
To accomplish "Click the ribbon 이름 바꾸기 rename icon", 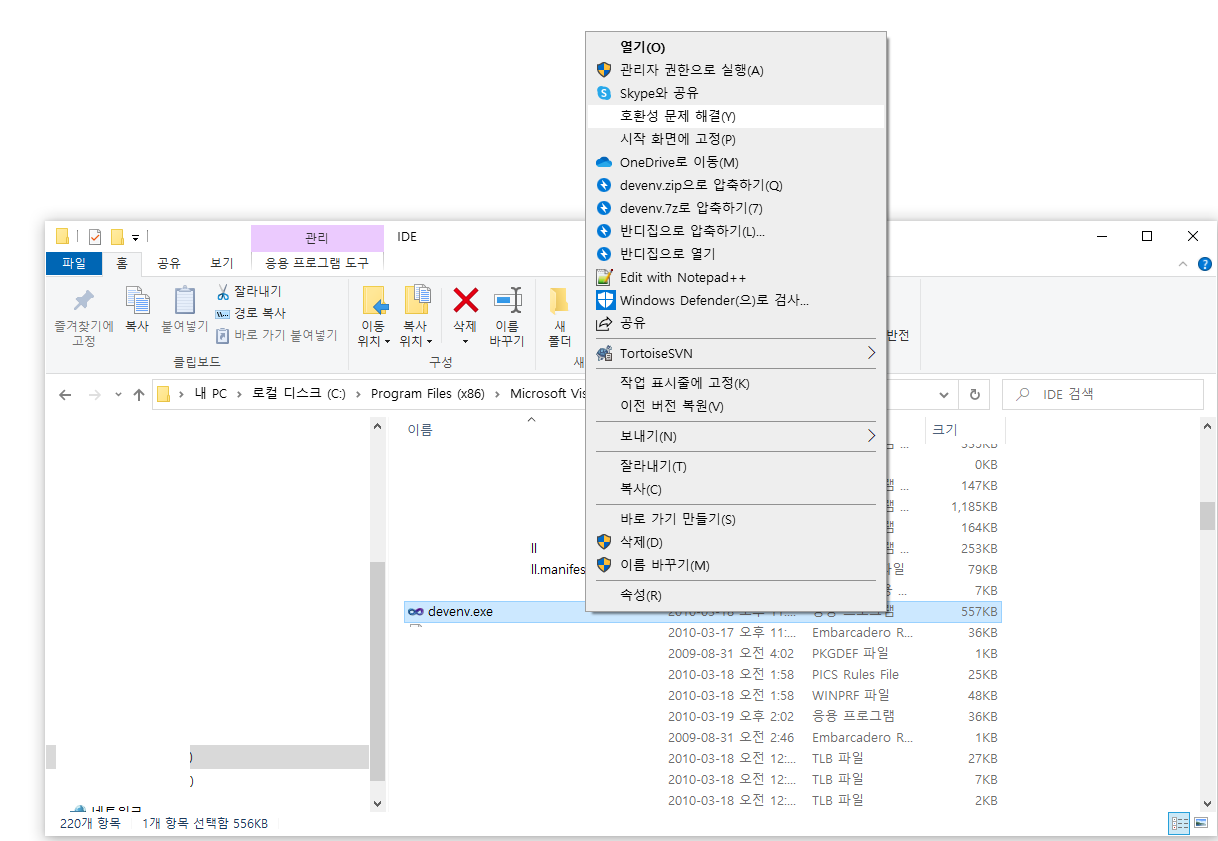I will [507, 300].
